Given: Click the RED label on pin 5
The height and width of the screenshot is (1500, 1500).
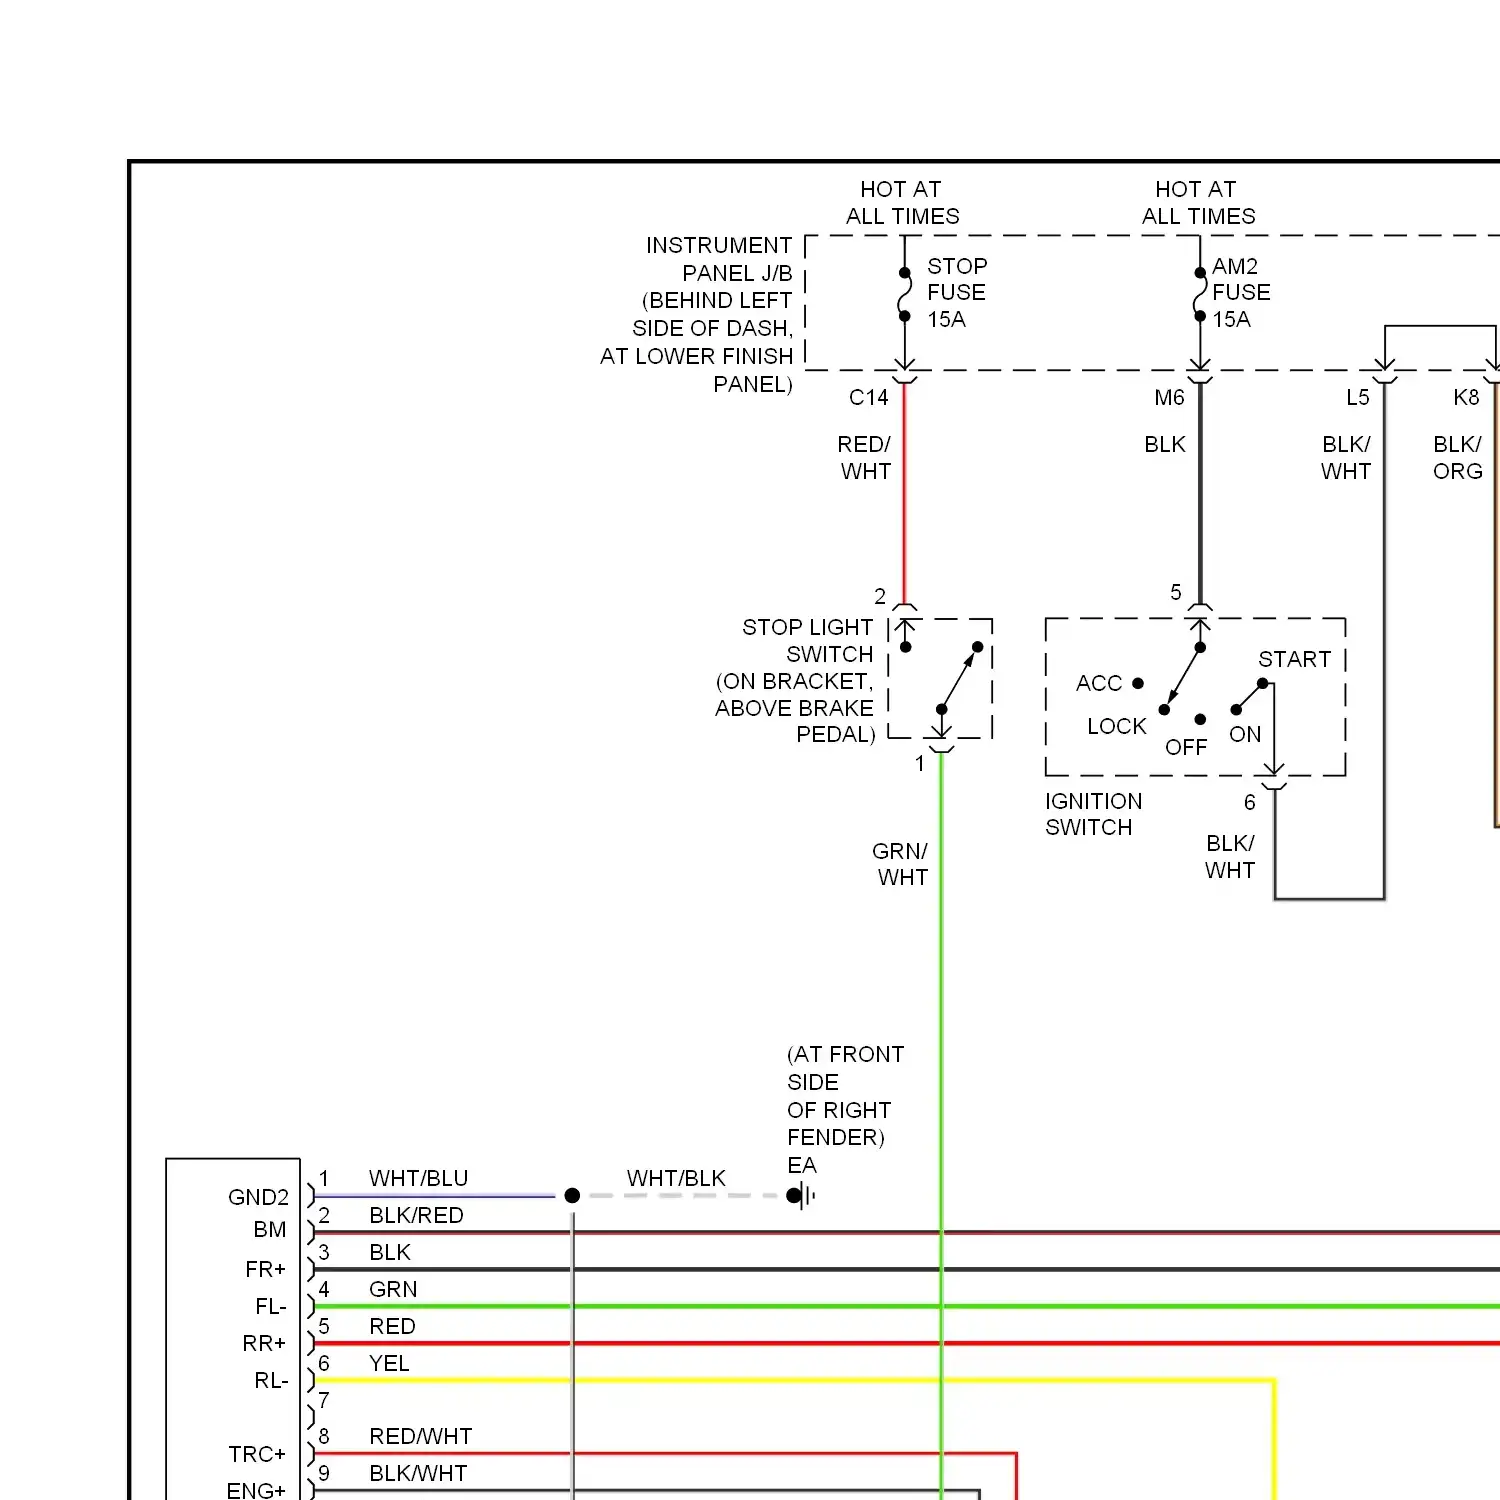Looking at the screenshot, I should pos(392,1327).
